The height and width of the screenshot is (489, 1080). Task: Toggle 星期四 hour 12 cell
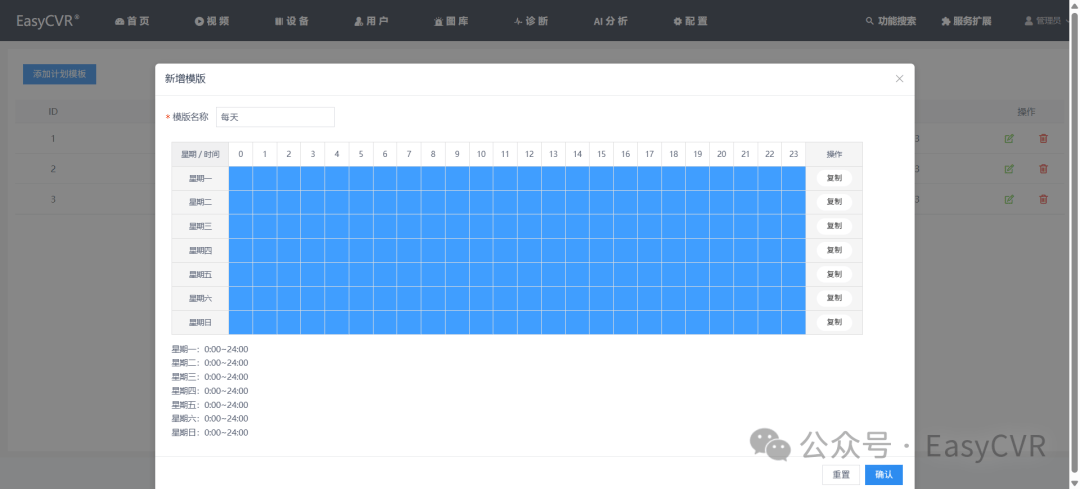[x=529, y=250]
